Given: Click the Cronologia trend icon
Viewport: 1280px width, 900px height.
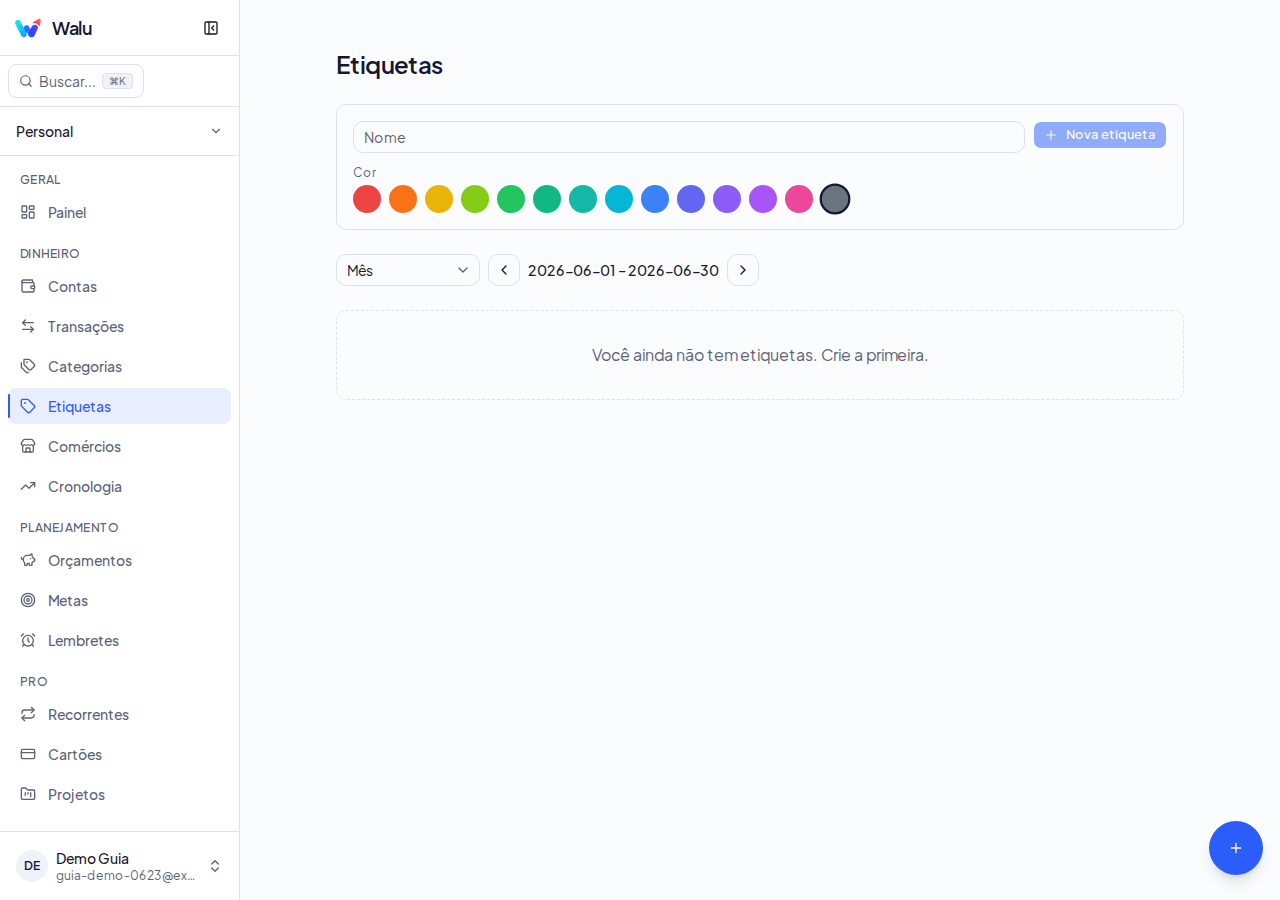Looking at the screenshot, I should [x=28, y=486].
